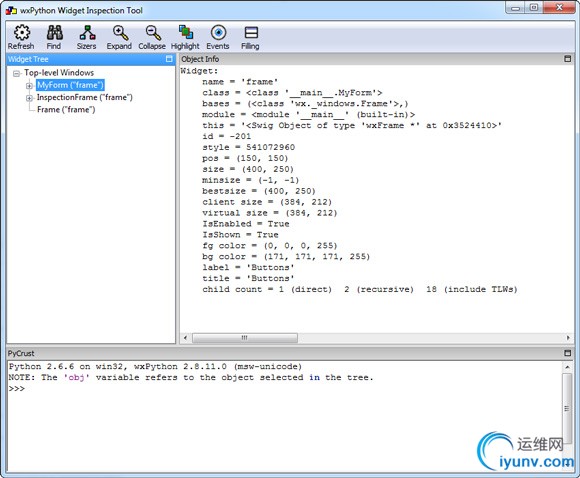Viewport: 580px width, 478px height.
Task: Maximize the PyCrust pane
Action: (567, 353)
